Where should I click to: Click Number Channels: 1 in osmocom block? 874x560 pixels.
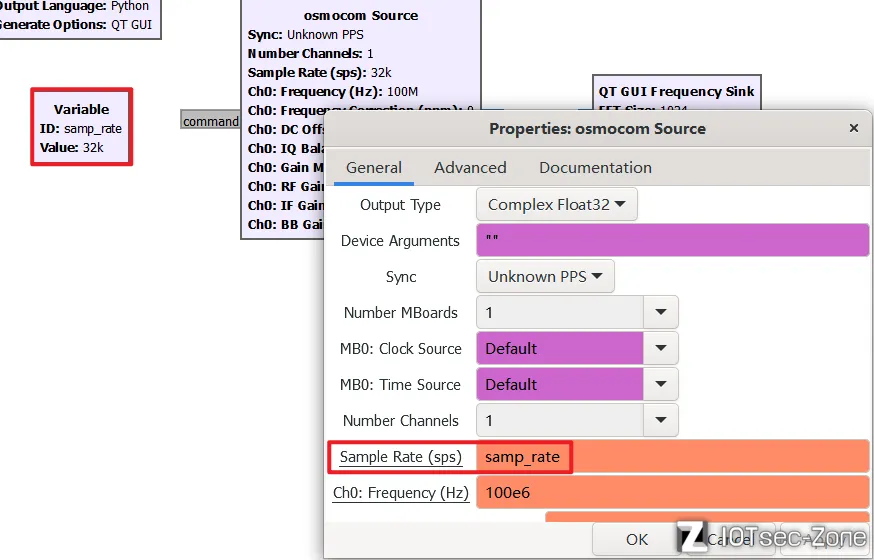click(310, 53)
